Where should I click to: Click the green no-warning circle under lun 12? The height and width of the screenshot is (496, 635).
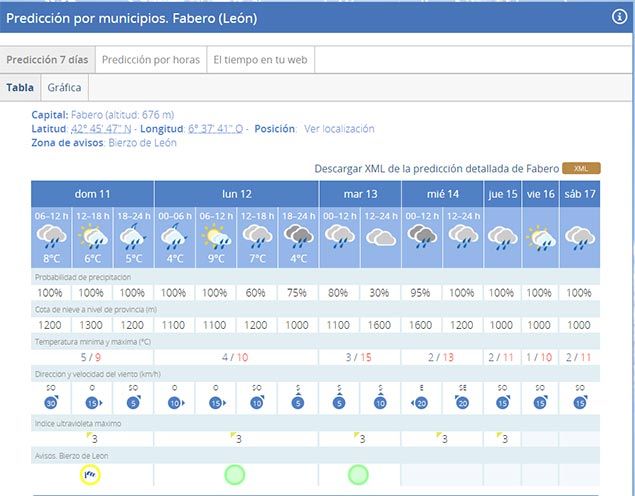(235, 474)
